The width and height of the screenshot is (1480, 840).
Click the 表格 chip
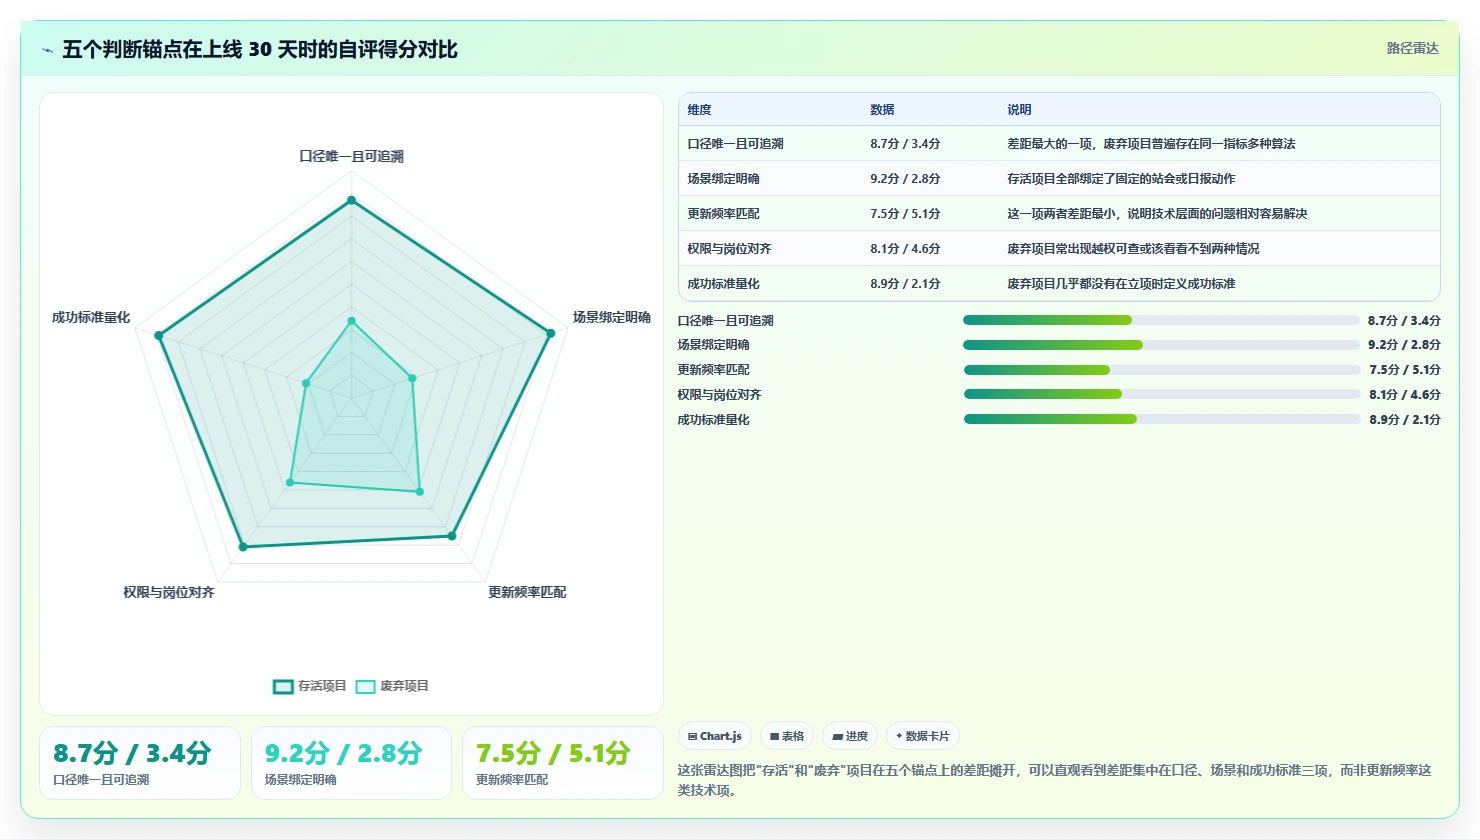click(787, 736)
